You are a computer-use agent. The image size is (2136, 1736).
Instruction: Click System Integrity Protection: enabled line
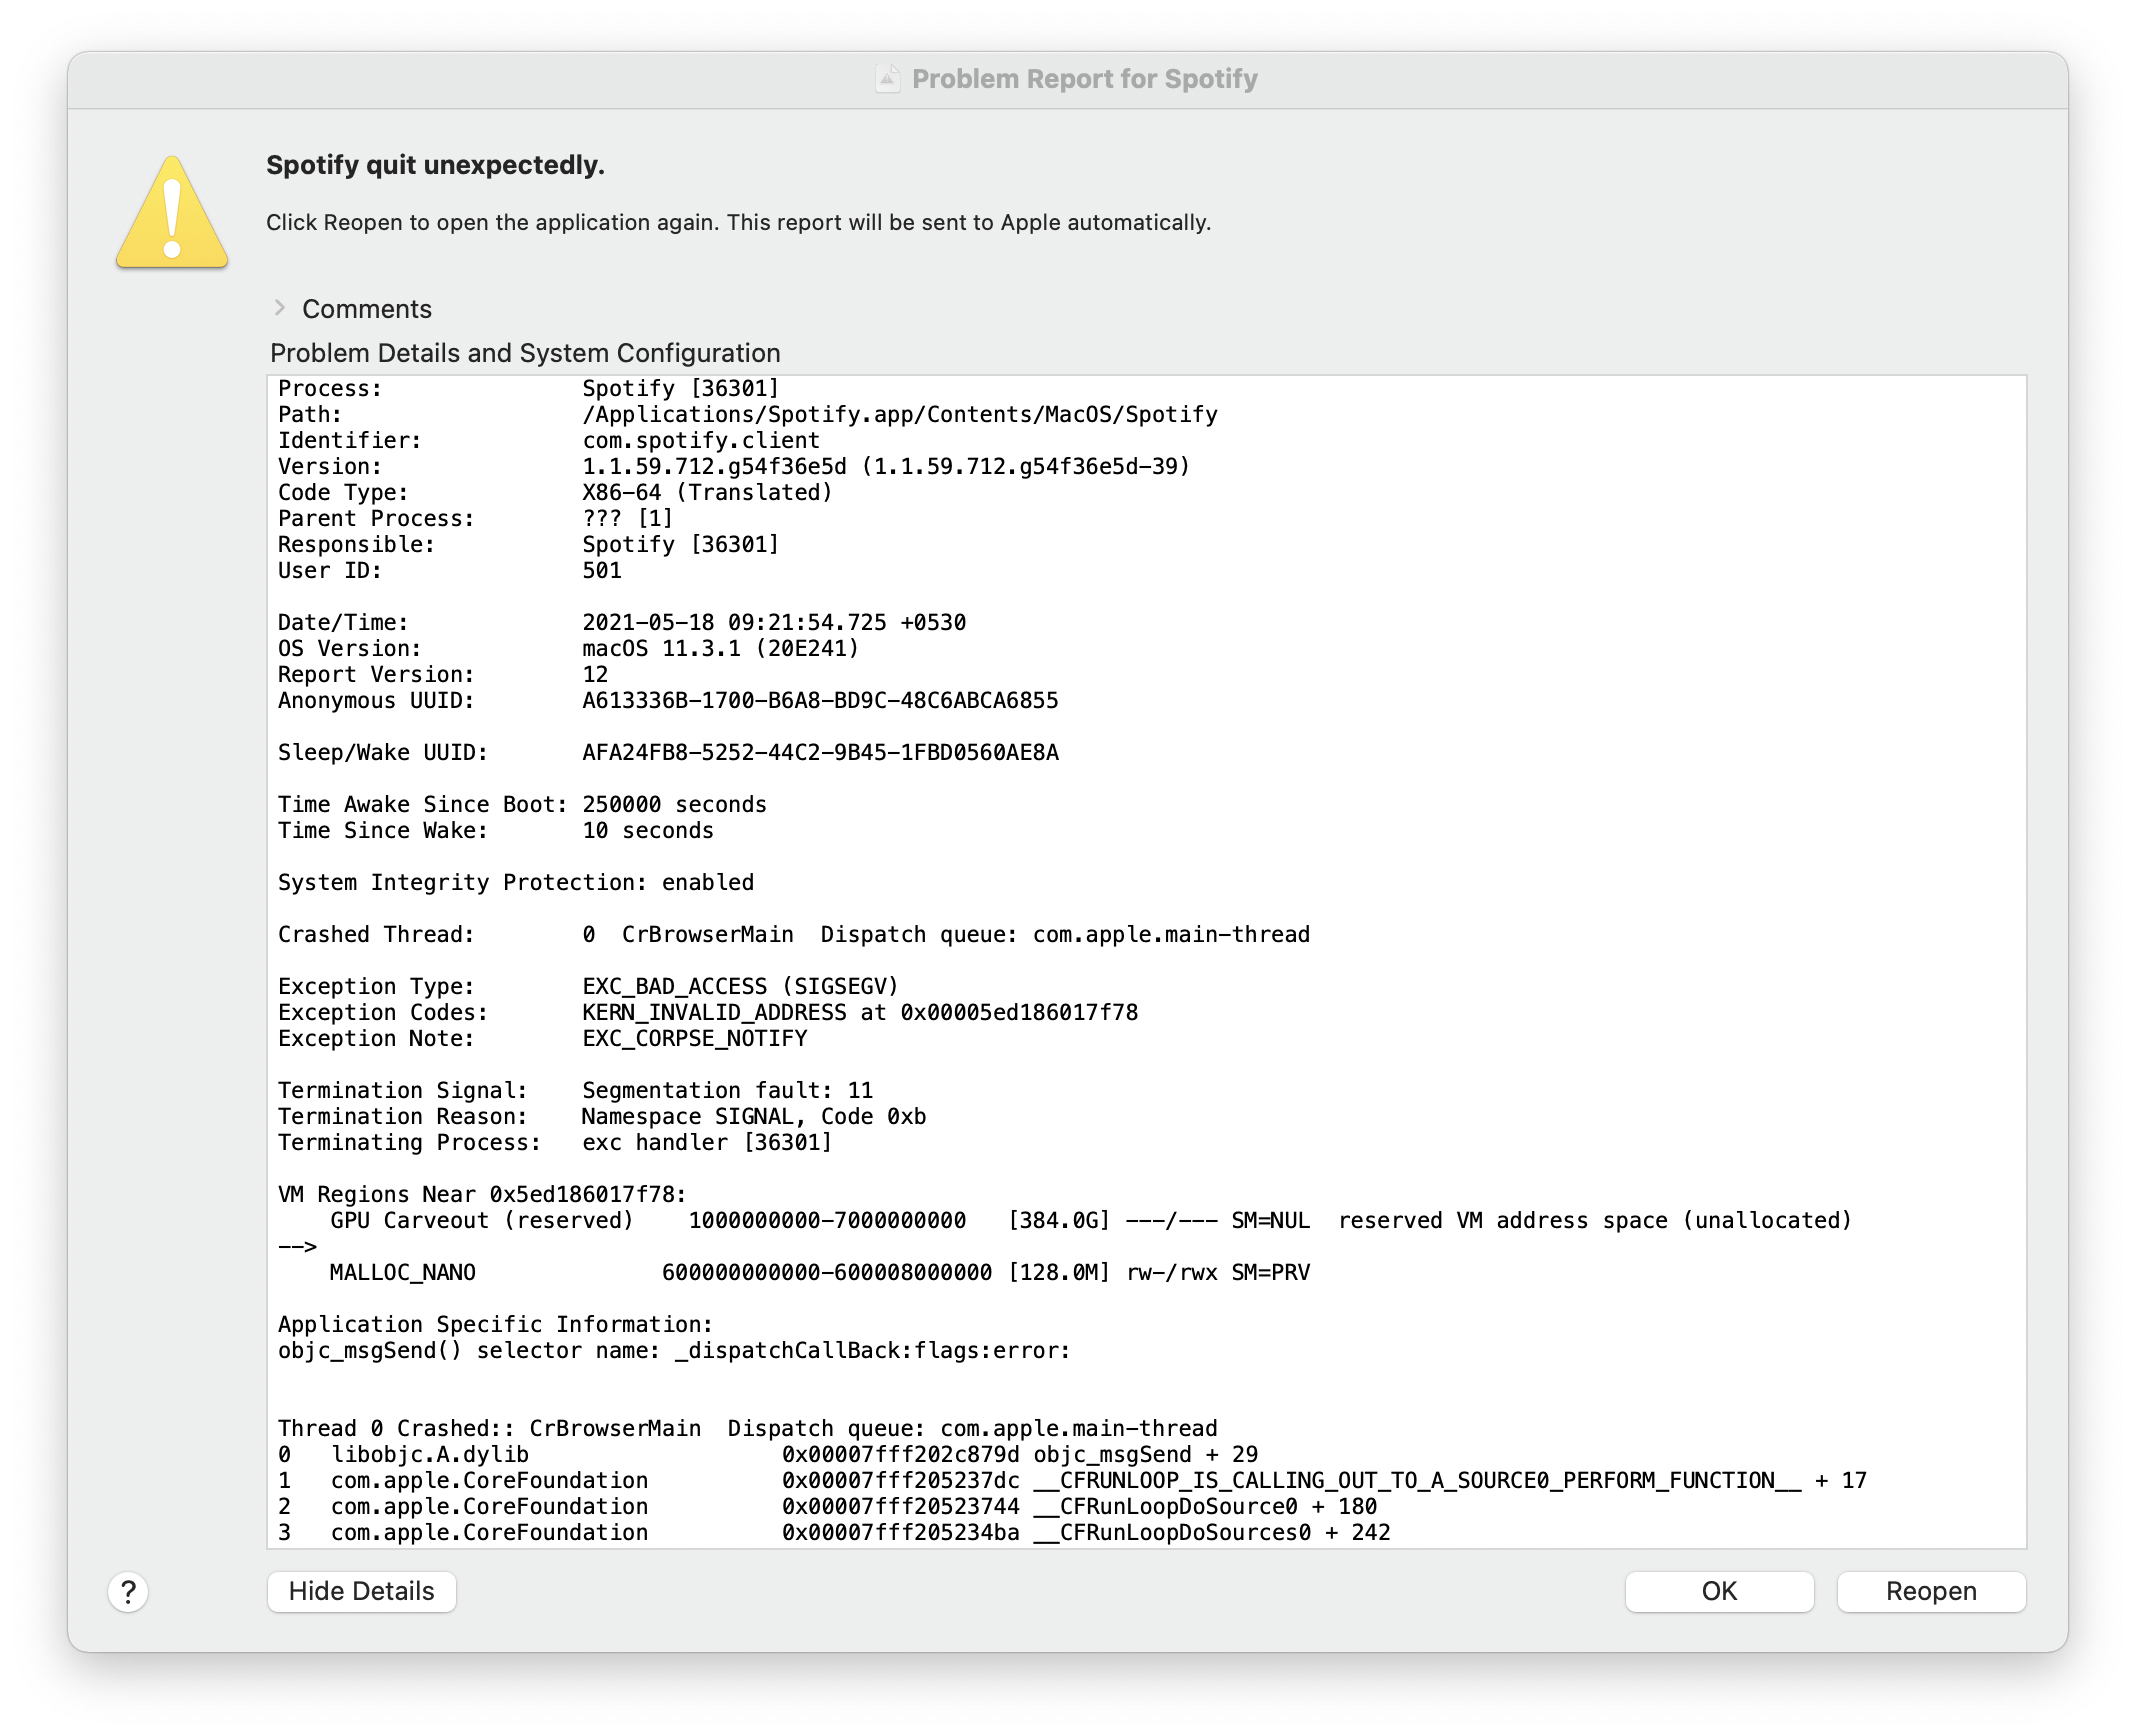pyautogui.click(x=516, y=882)
